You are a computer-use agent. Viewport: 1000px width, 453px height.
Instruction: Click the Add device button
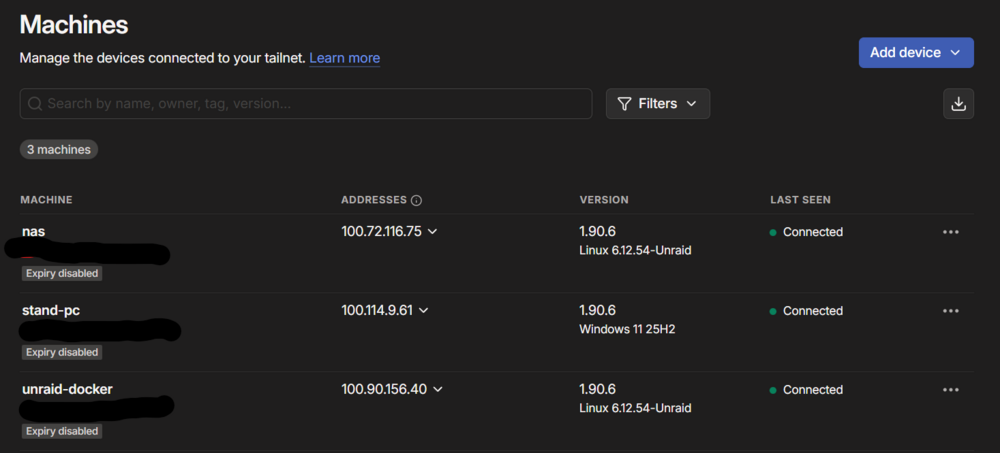[916, 52]
